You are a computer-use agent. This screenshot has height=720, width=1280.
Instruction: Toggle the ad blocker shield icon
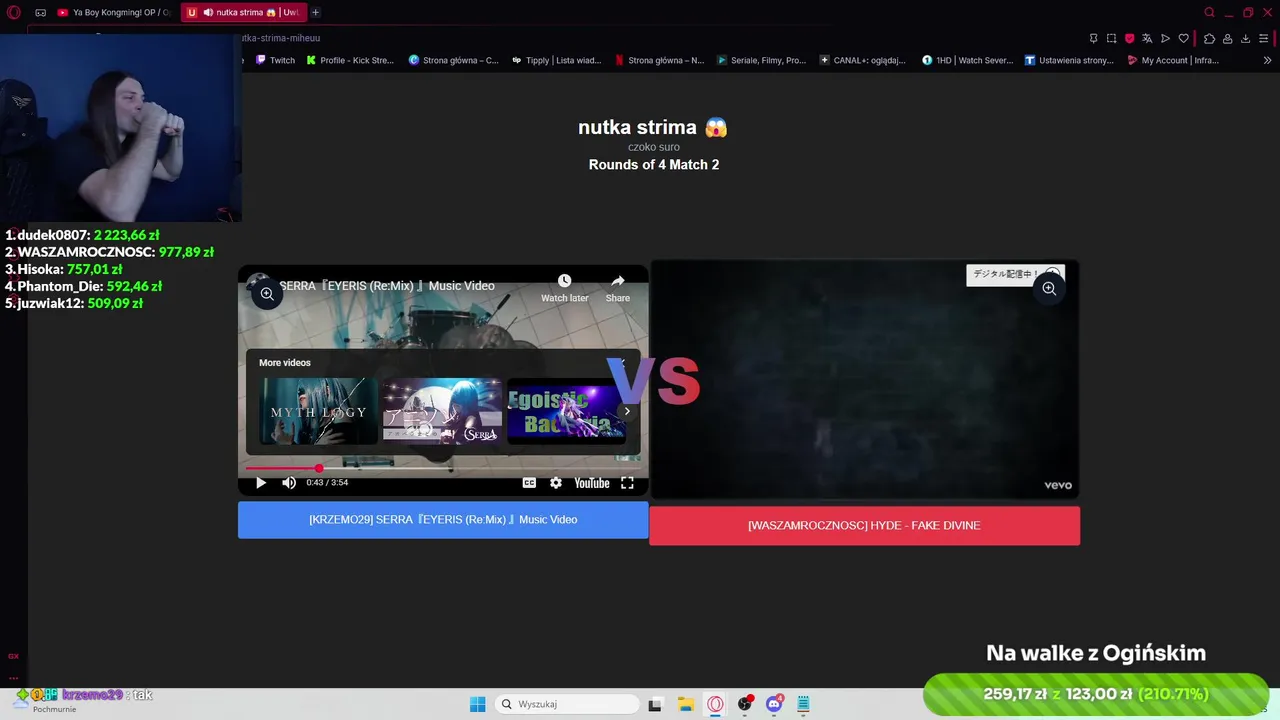tap(1129, 38)
